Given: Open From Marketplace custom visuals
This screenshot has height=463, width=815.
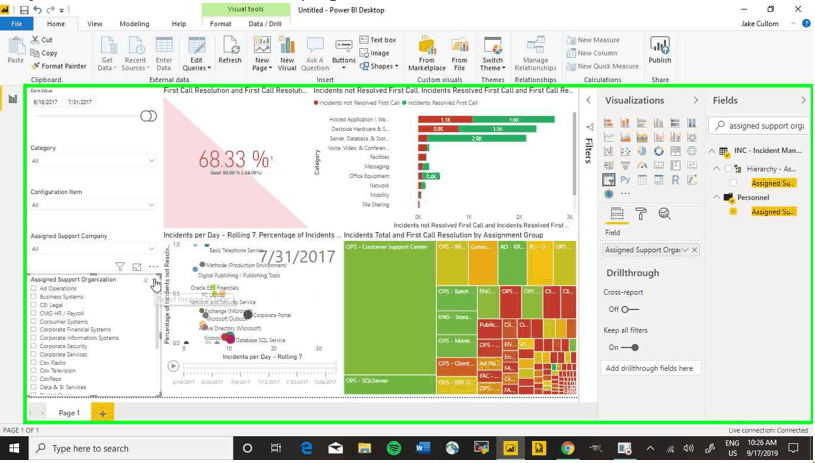Looking at the screenshot, I should (x=427, y=54).
